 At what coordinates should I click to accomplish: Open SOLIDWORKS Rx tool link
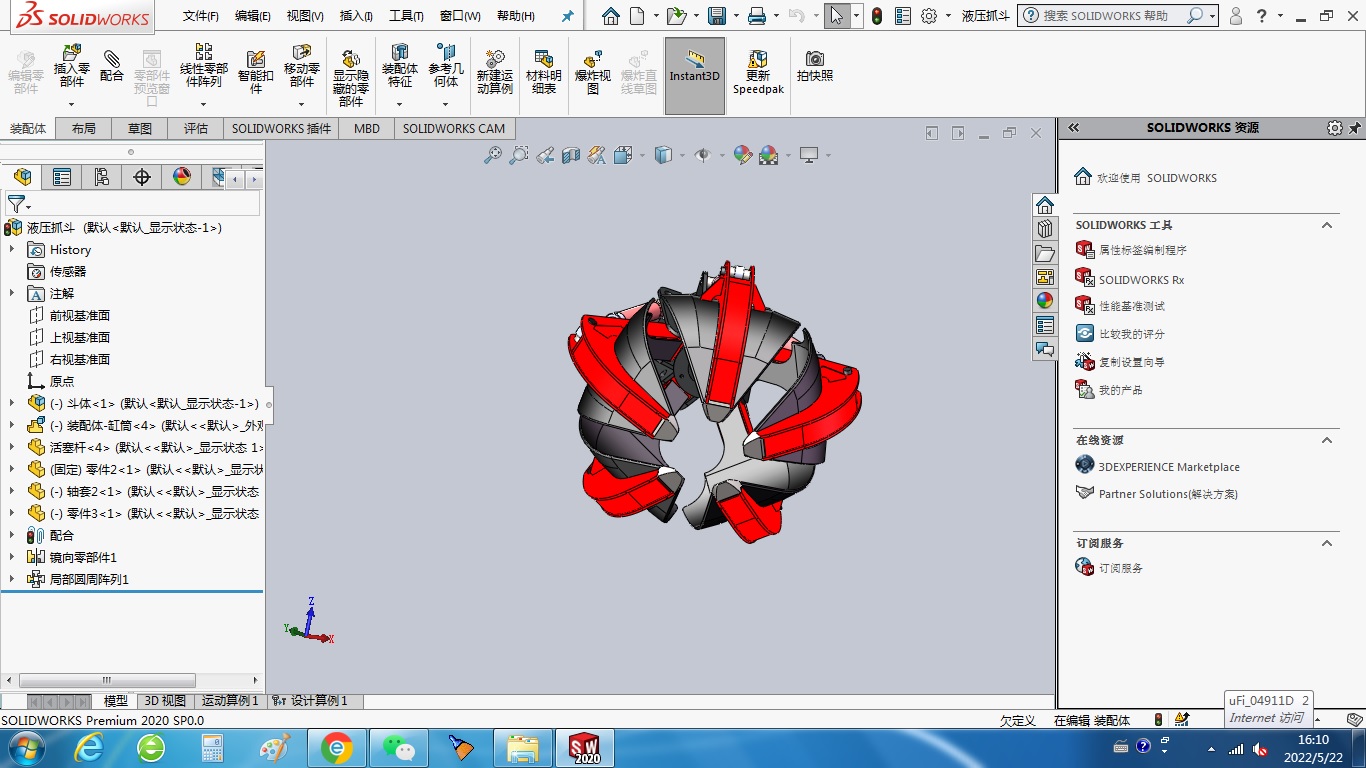[x=1141, y=280]
